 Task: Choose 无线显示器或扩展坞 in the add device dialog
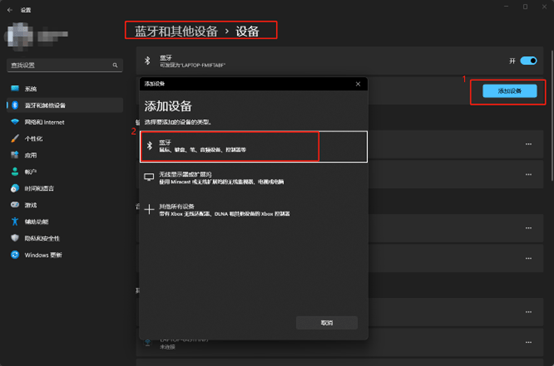pyautogui.click(x=254, y=178)
